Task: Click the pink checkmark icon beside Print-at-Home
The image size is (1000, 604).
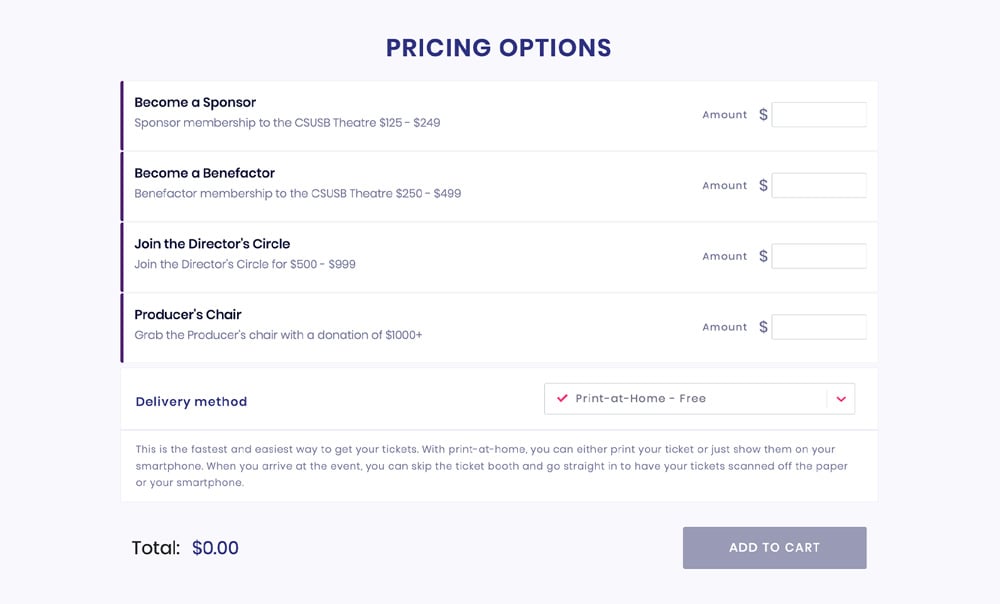Action: tap(562, 398)
